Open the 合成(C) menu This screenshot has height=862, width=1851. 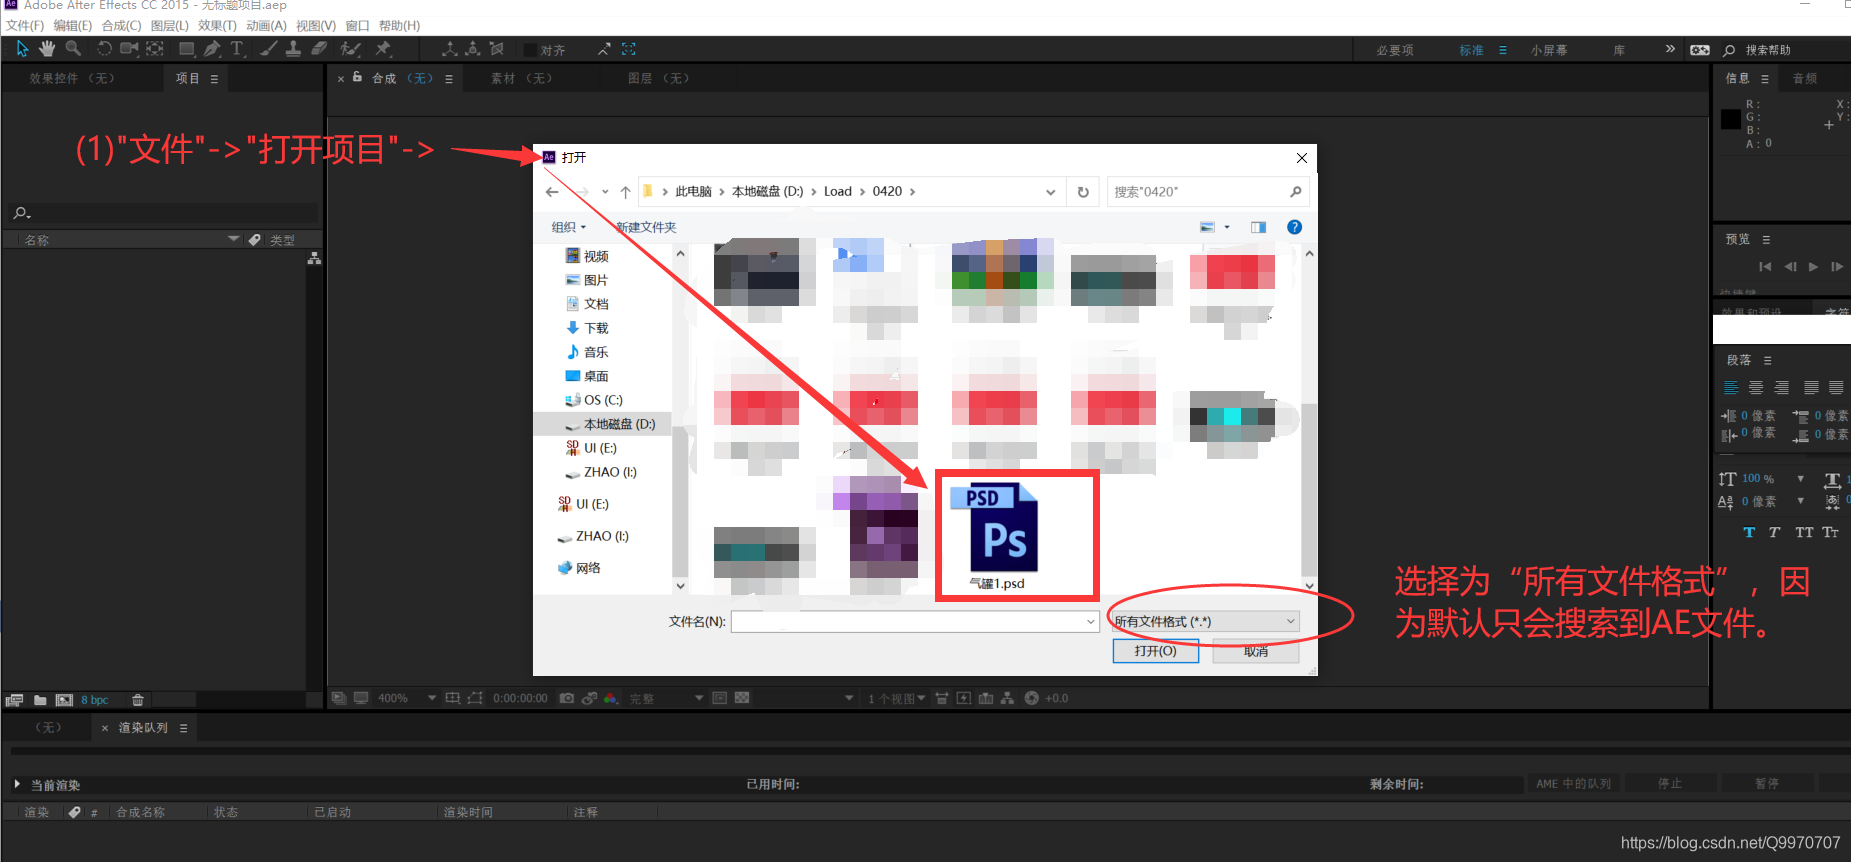(x=121, y=25)
